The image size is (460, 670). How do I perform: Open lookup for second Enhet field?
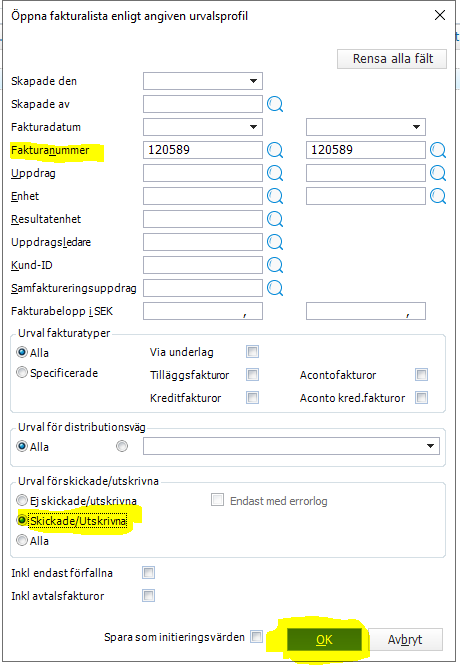(438, 196)
